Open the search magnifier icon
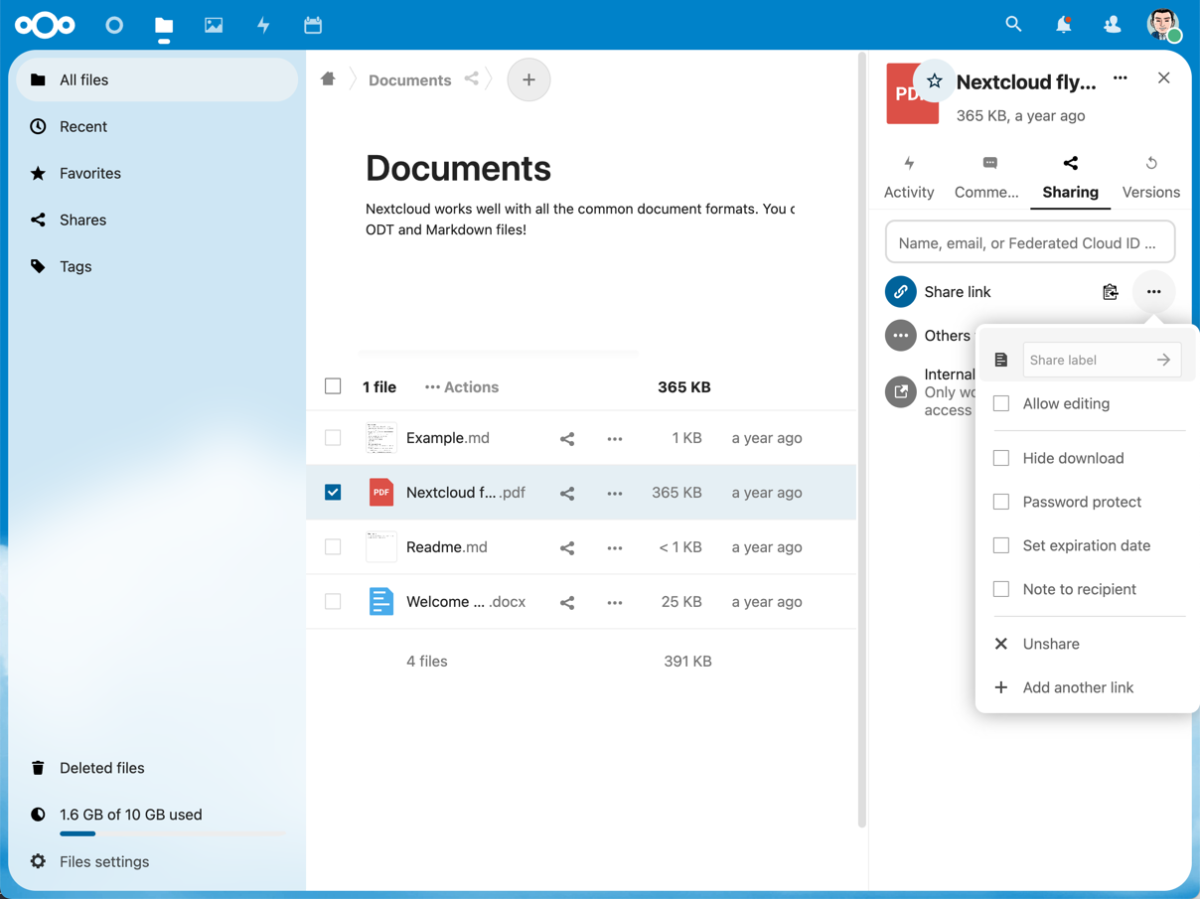The height and width of the screenshot is (899, 1200). point(1014,24)
